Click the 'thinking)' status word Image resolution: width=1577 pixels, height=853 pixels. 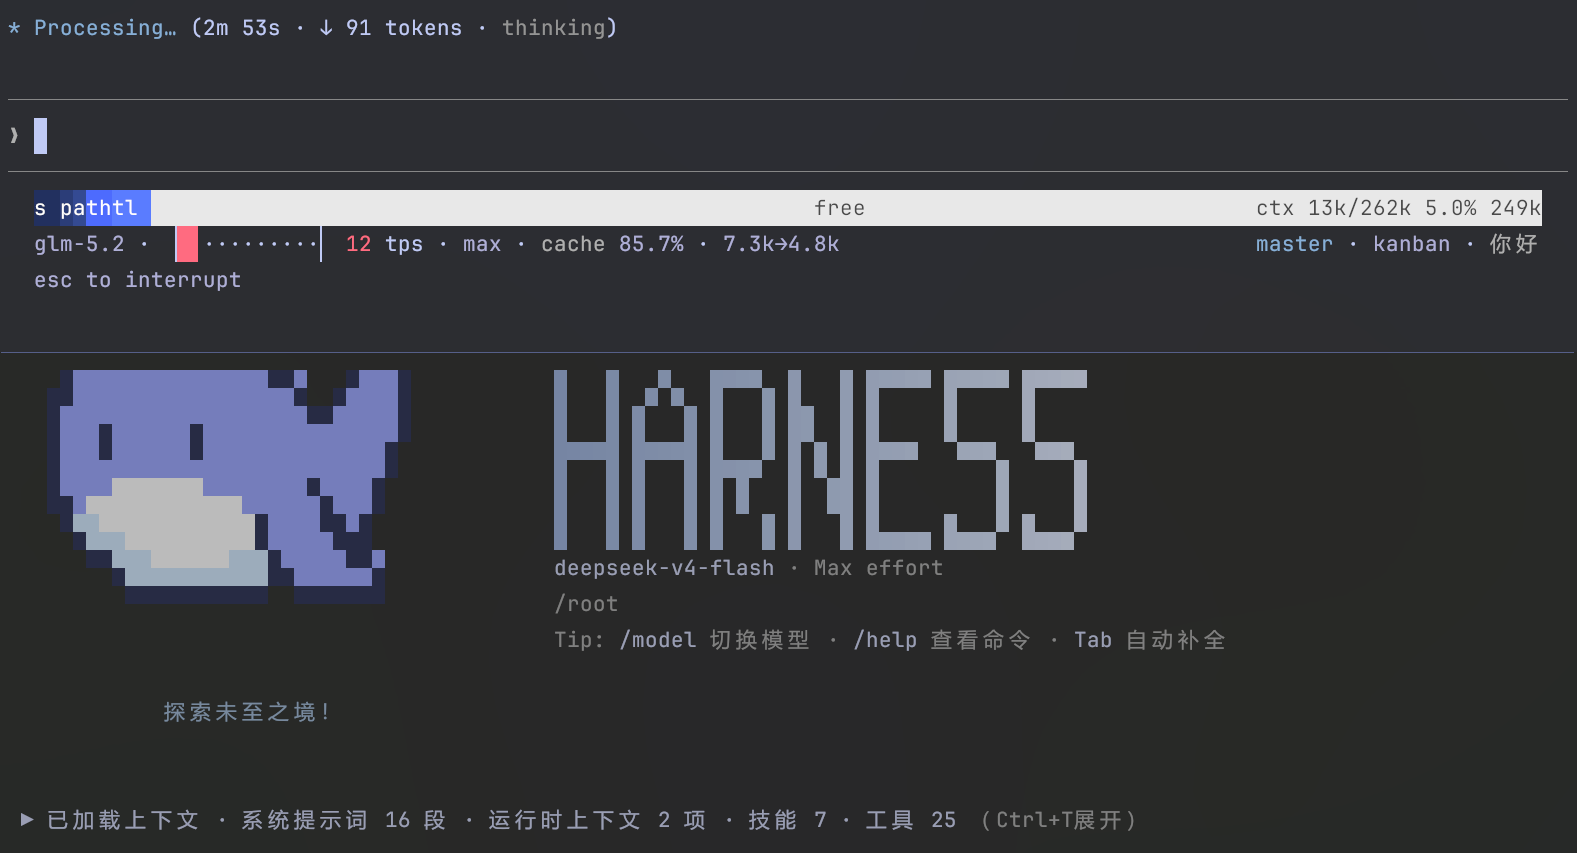[560, 28]
